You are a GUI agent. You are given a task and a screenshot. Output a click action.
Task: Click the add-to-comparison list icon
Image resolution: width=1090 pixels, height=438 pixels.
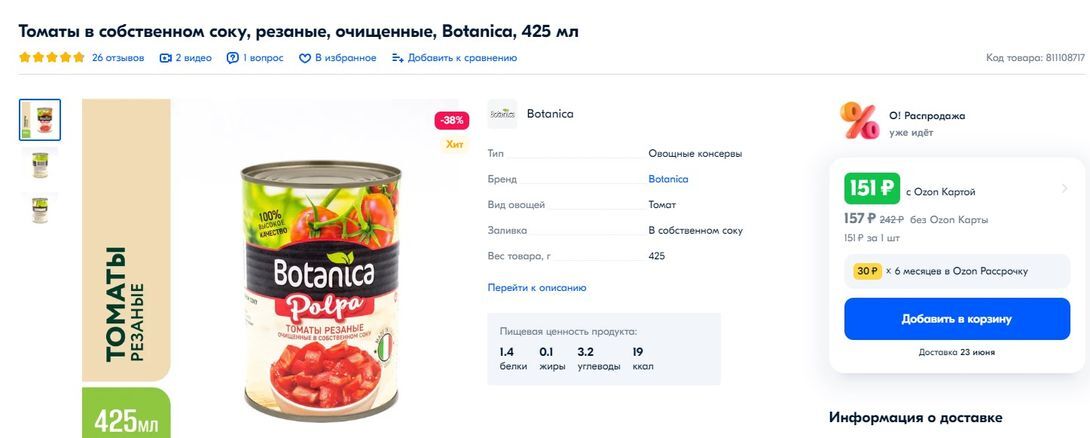point(397,58)
